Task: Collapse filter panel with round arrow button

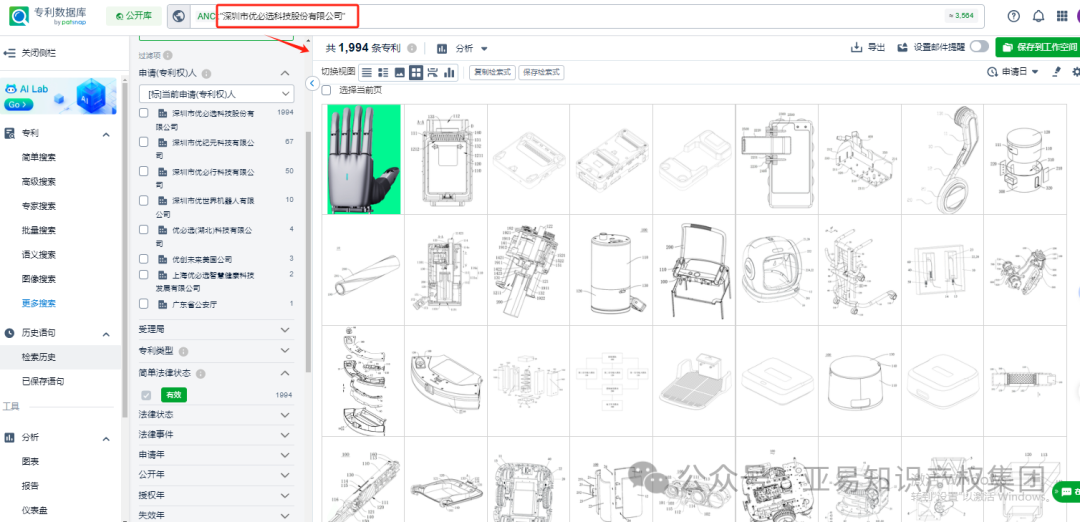Action: point(311,83)
